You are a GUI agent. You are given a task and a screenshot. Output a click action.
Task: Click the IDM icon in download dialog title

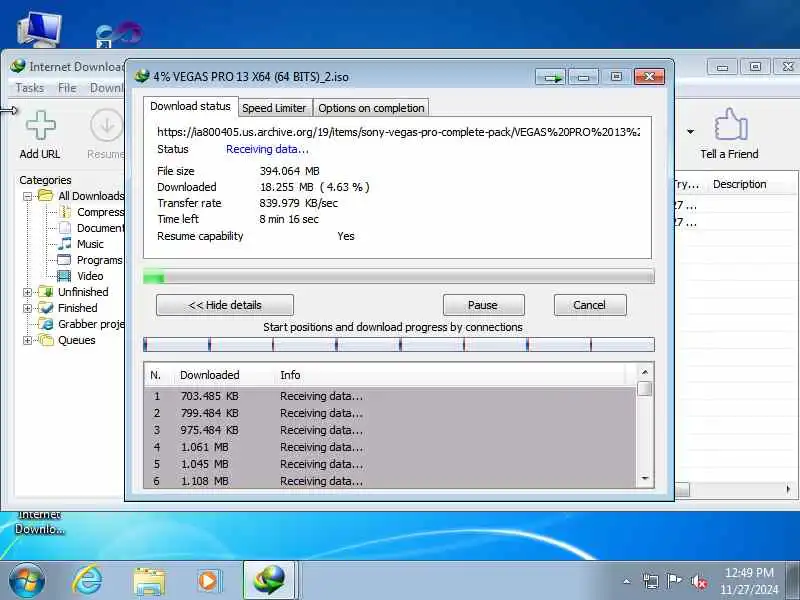pos(142,76)
